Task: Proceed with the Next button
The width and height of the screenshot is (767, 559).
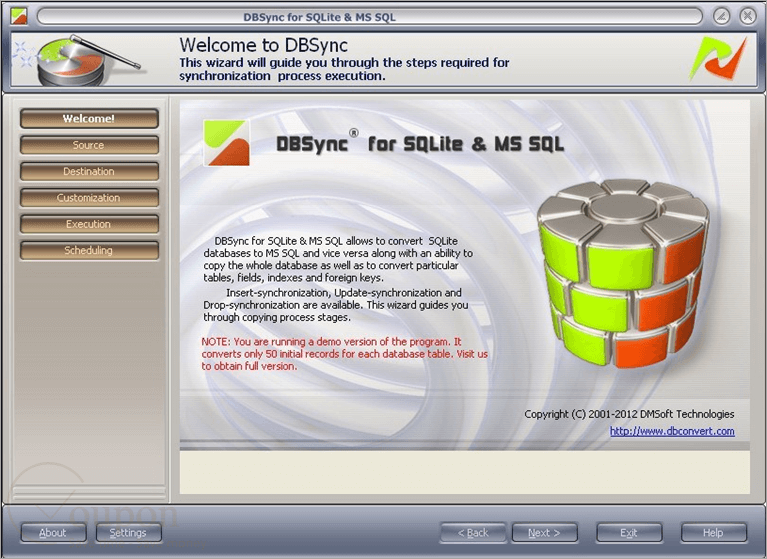Action: [544, 533]
